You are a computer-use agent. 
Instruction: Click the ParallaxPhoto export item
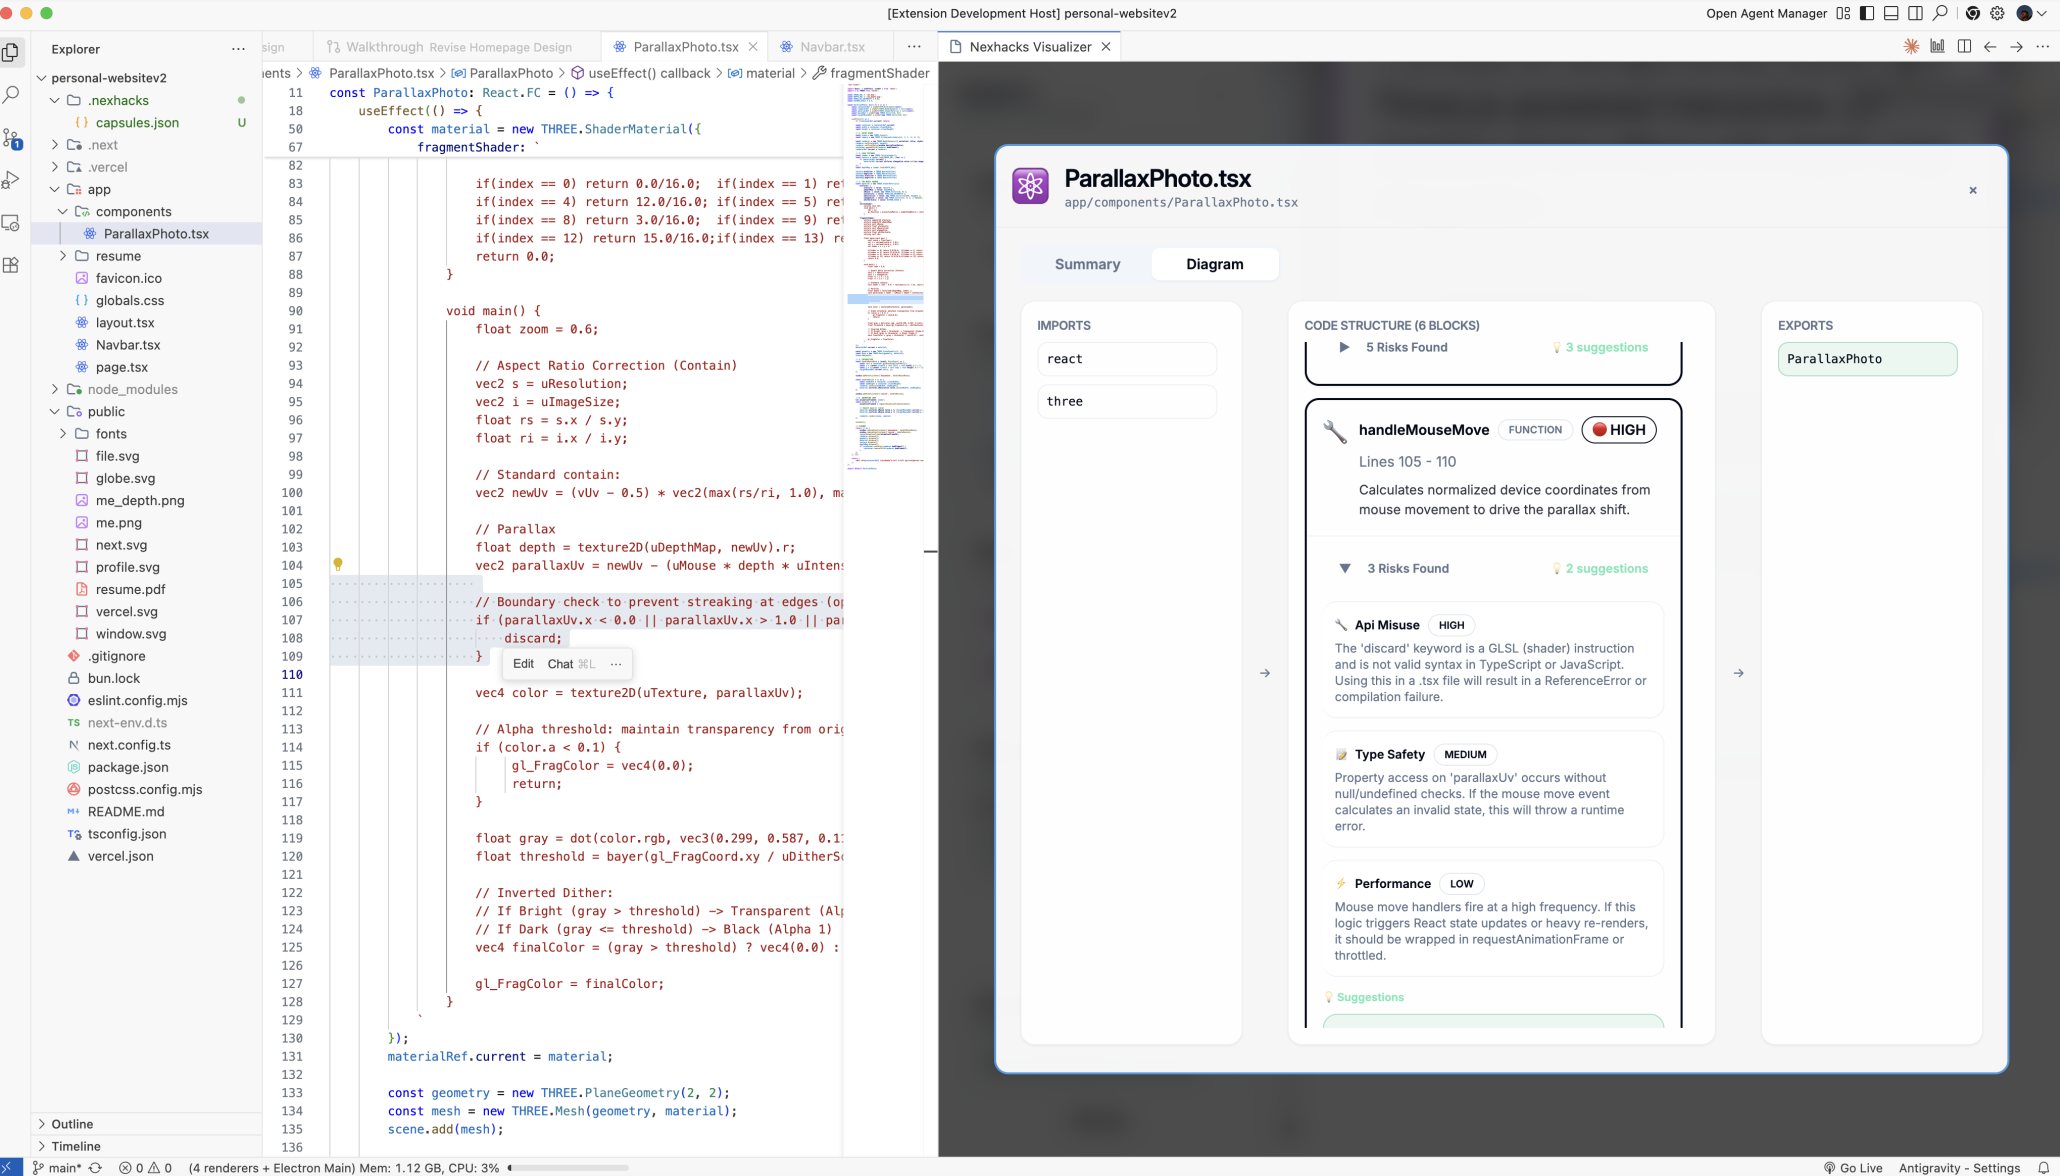pyautogui.click(x=1866, y=359)
